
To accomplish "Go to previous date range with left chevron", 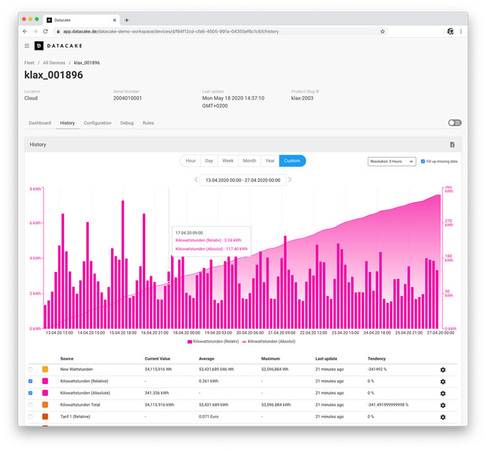I will [x=196, y=180].
